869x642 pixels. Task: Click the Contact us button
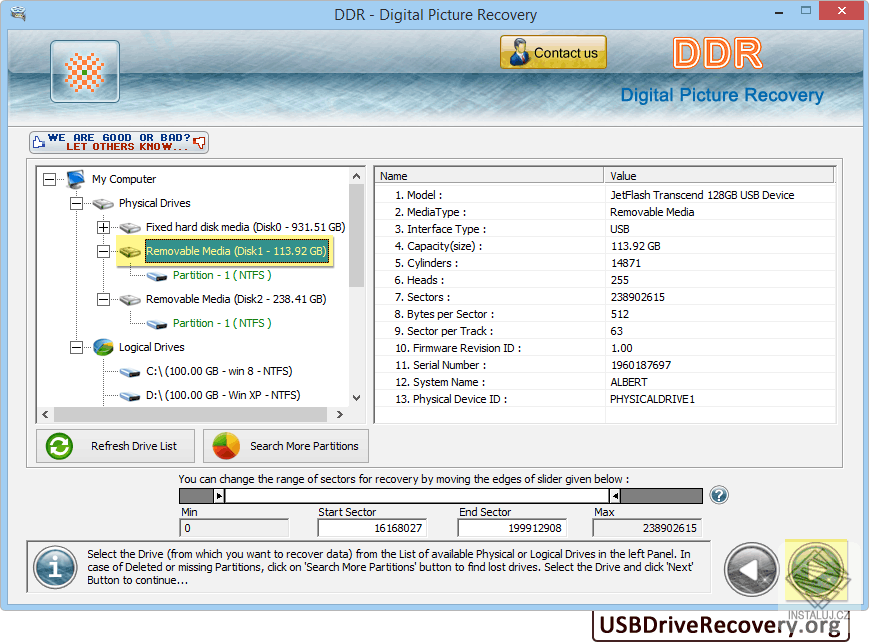pos(553,52)
